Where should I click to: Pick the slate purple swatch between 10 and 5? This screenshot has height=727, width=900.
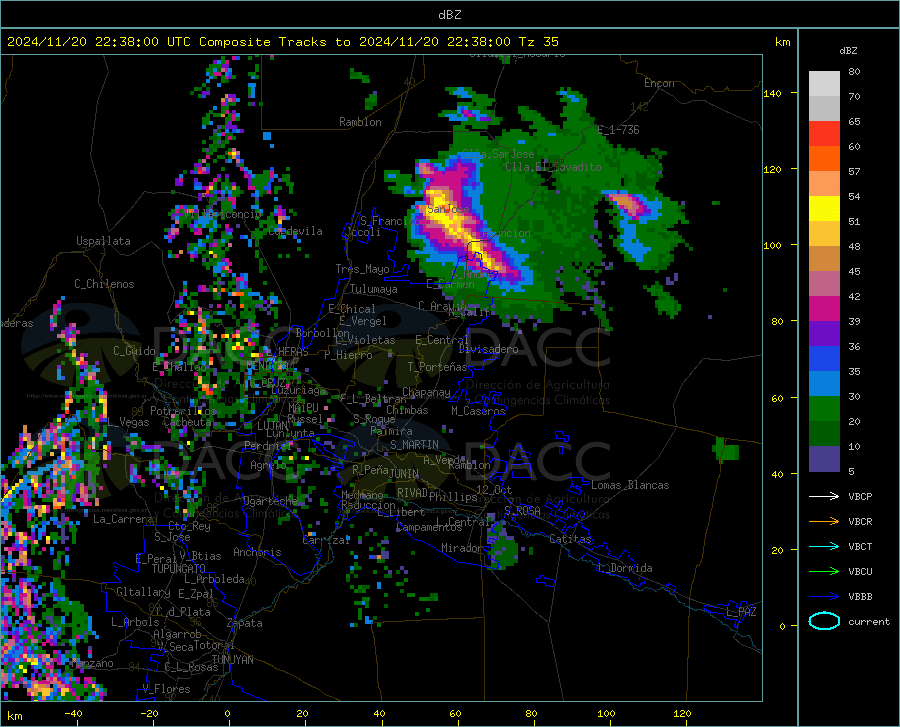pos(824,459)
